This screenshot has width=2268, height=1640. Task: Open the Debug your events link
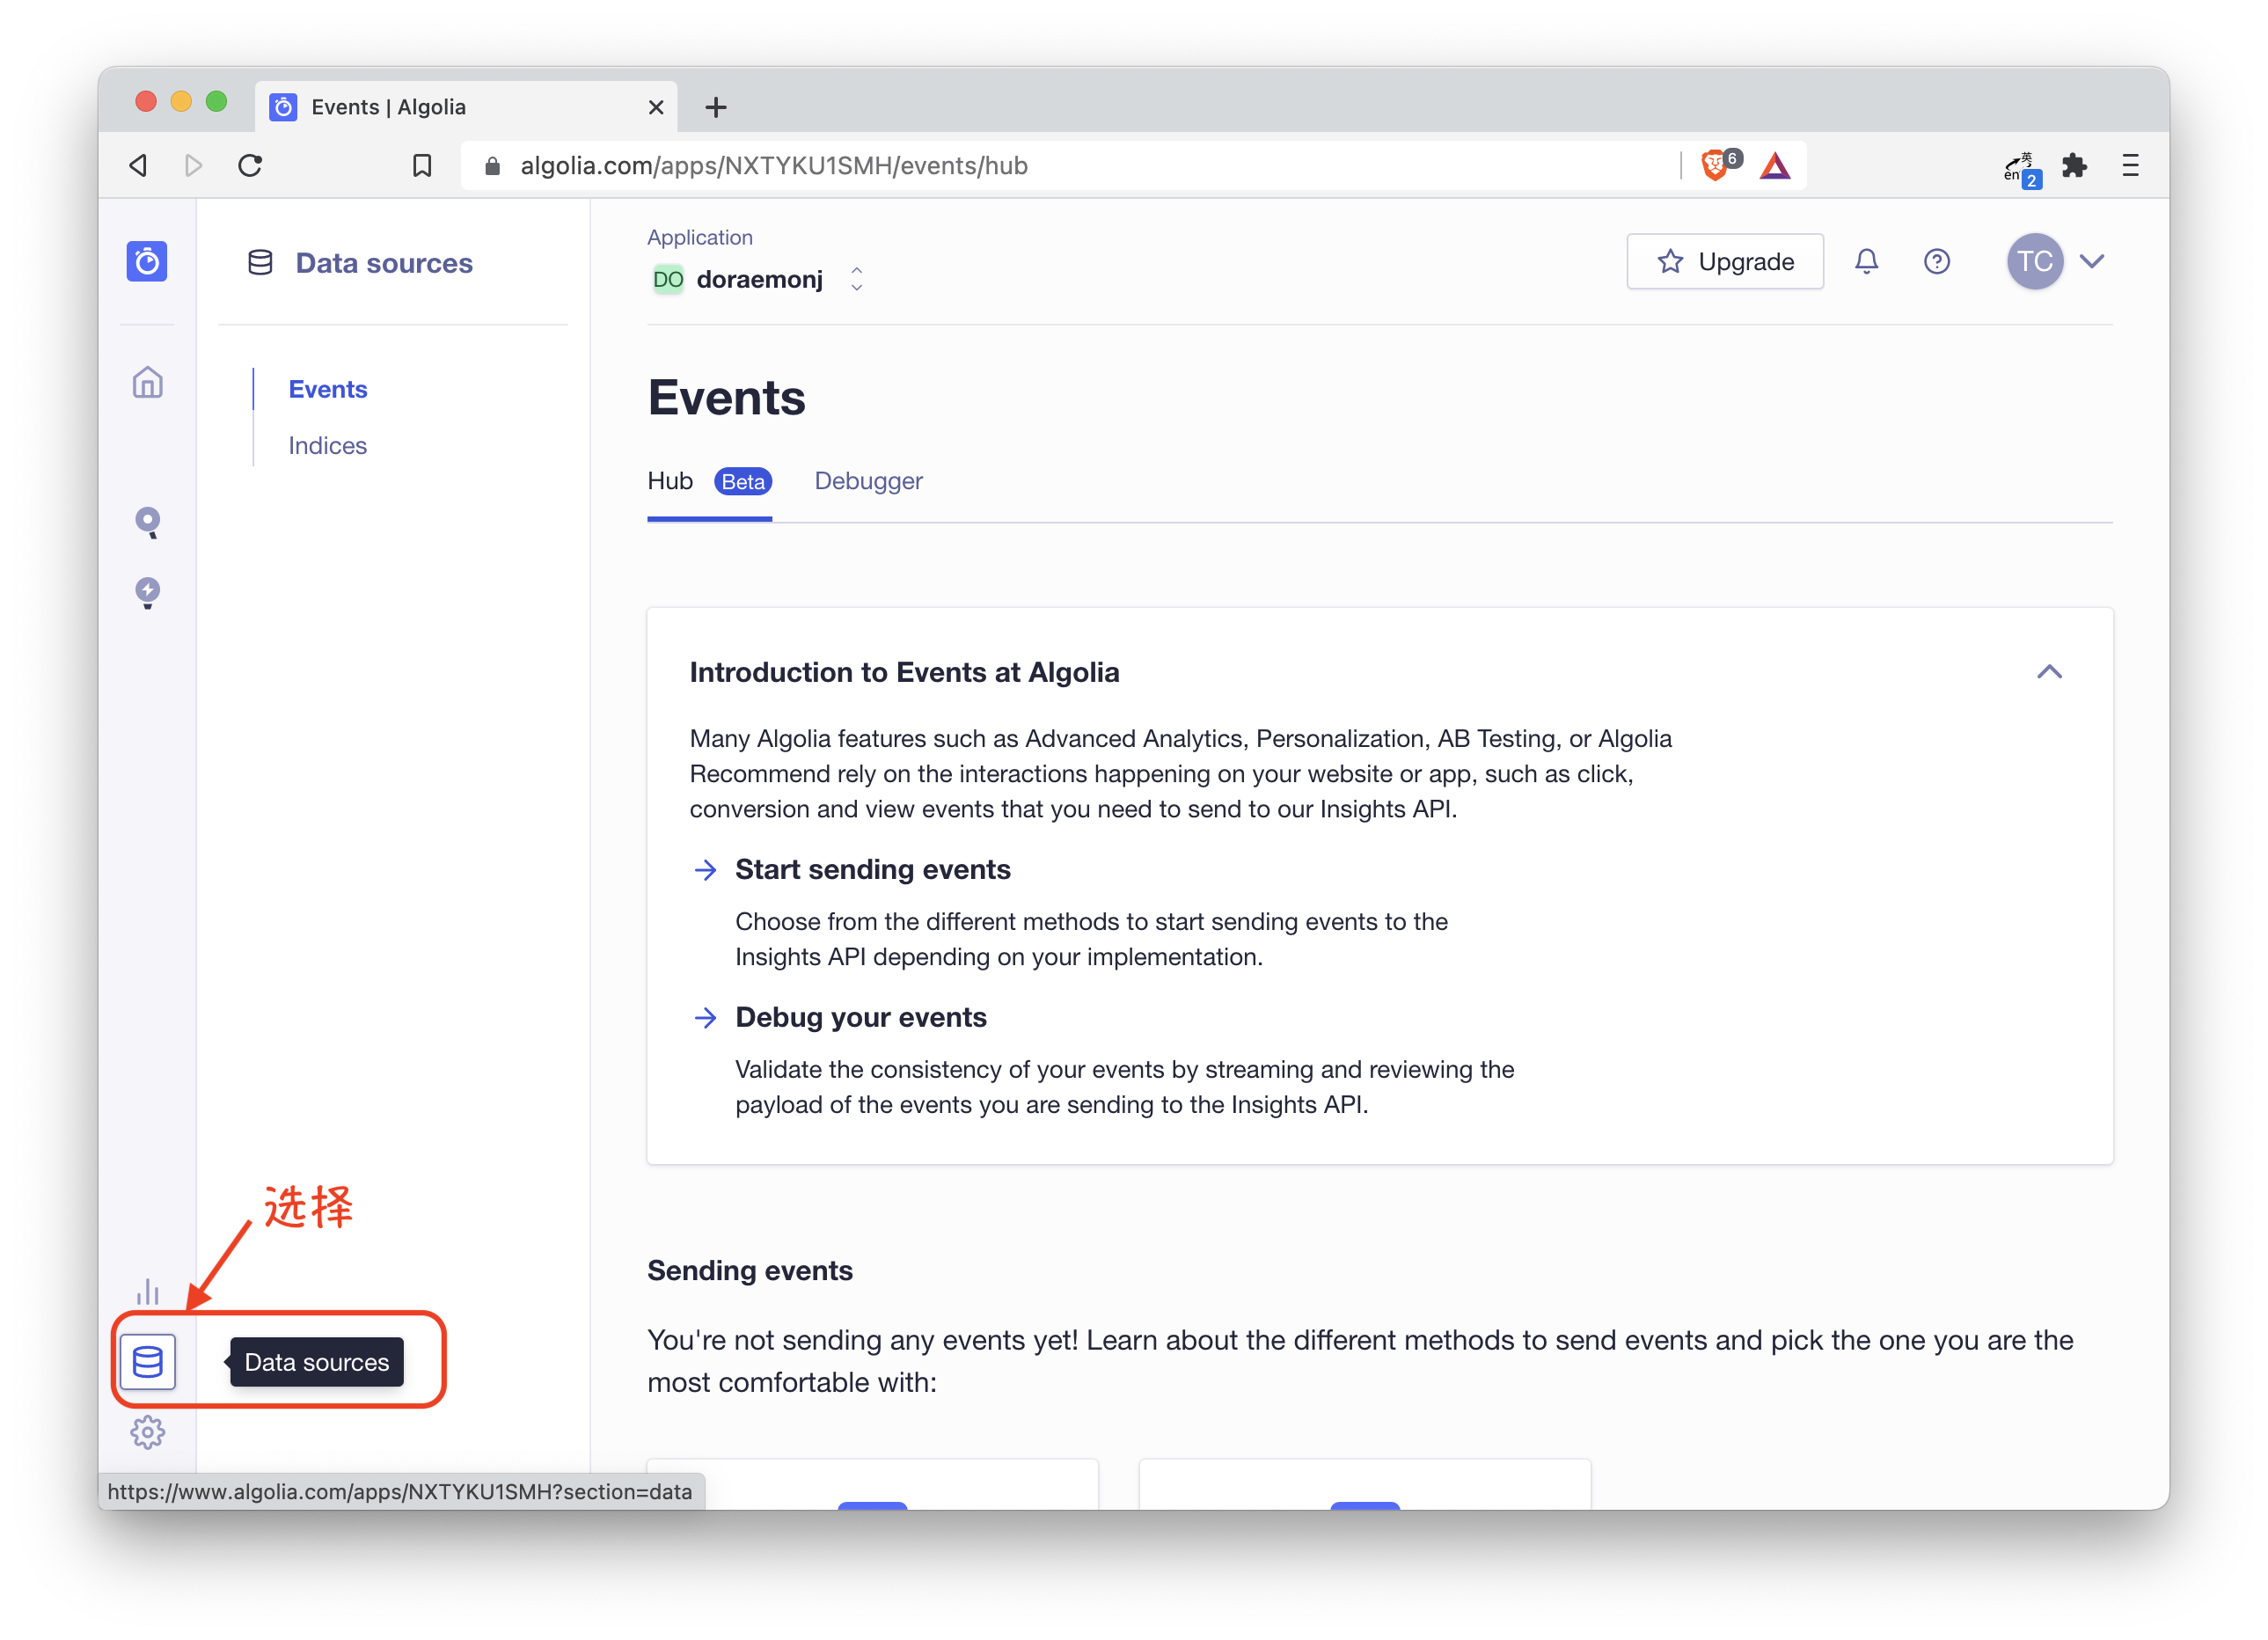860,1017
